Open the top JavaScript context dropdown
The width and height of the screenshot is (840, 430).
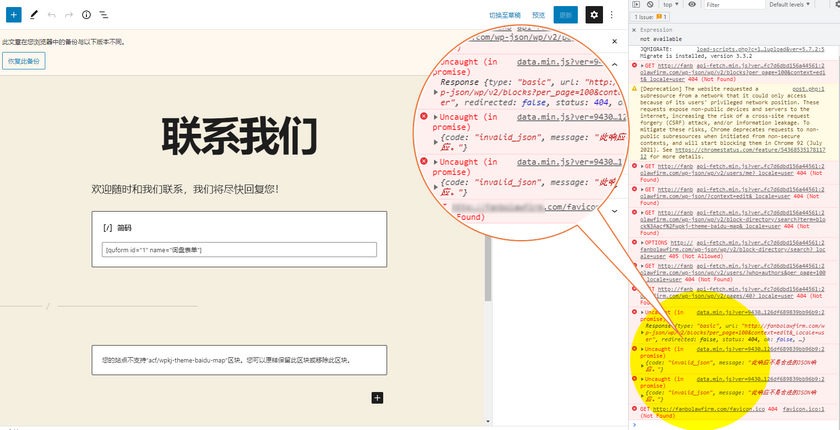coord(671,4)
